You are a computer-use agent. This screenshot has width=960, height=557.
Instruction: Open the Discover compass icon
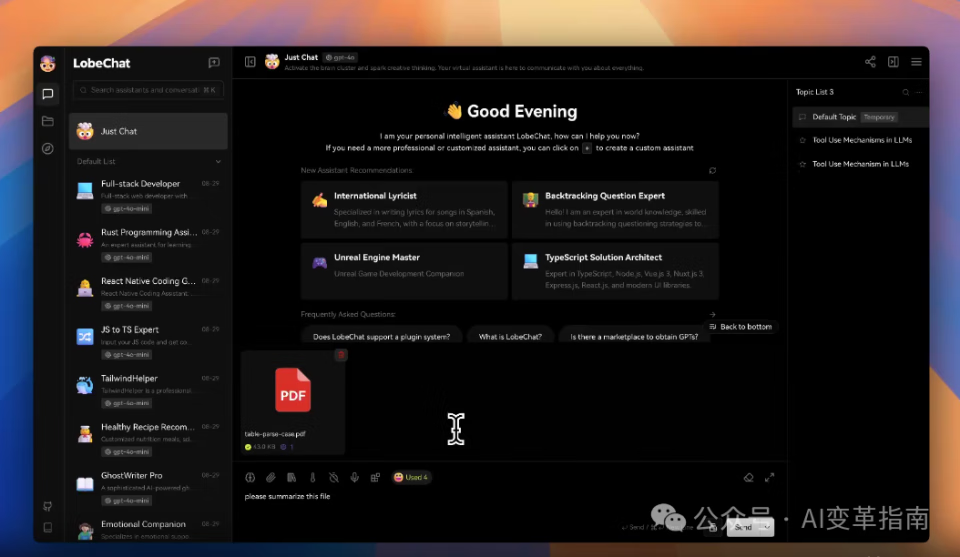pyautogui.click(x=48, y=149)
